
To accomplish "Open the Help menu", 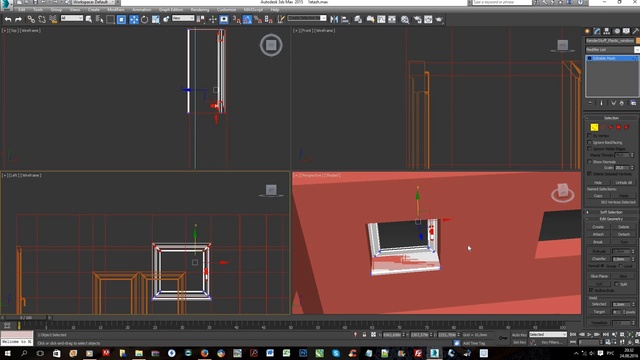I will [275, 9].
